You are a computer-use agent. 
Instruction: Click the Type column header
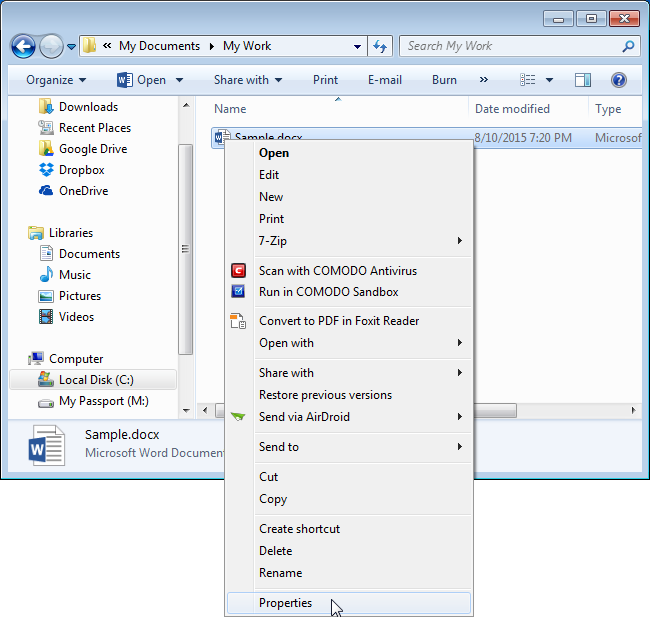[x=608, y=109]
